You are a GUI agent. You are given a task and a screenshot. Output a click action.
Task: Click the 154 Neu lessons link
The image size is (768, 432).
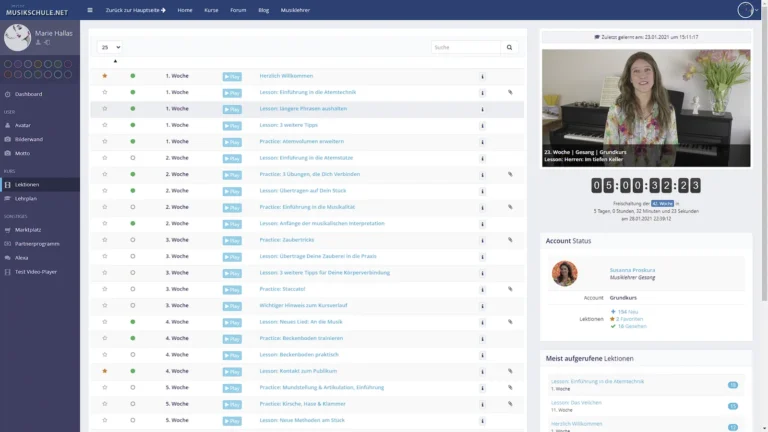pos(627,312)
